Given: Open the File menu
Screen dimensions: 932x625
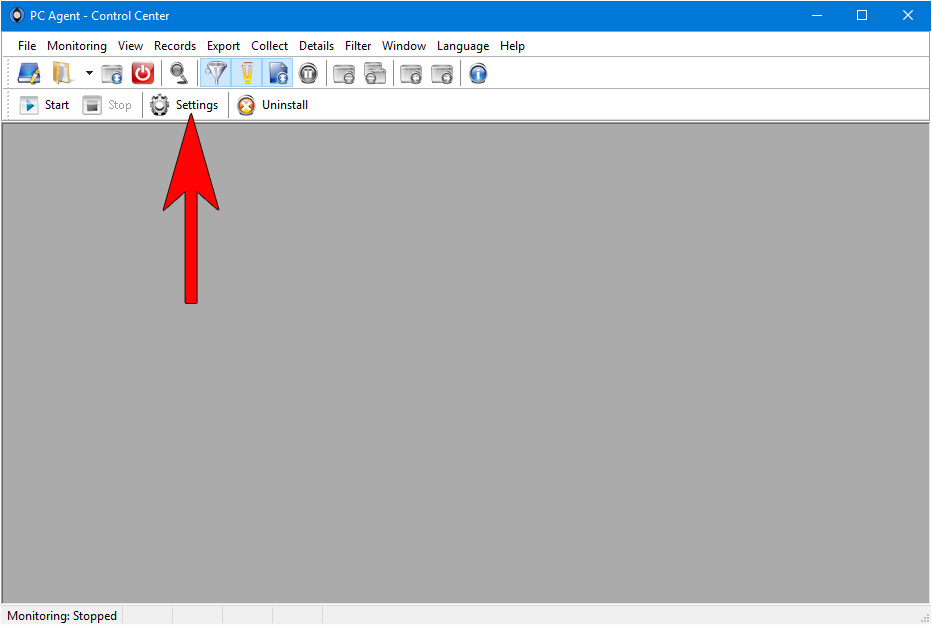Looking at the screenshot, I should pyautogui.click(x=27, y=46).
